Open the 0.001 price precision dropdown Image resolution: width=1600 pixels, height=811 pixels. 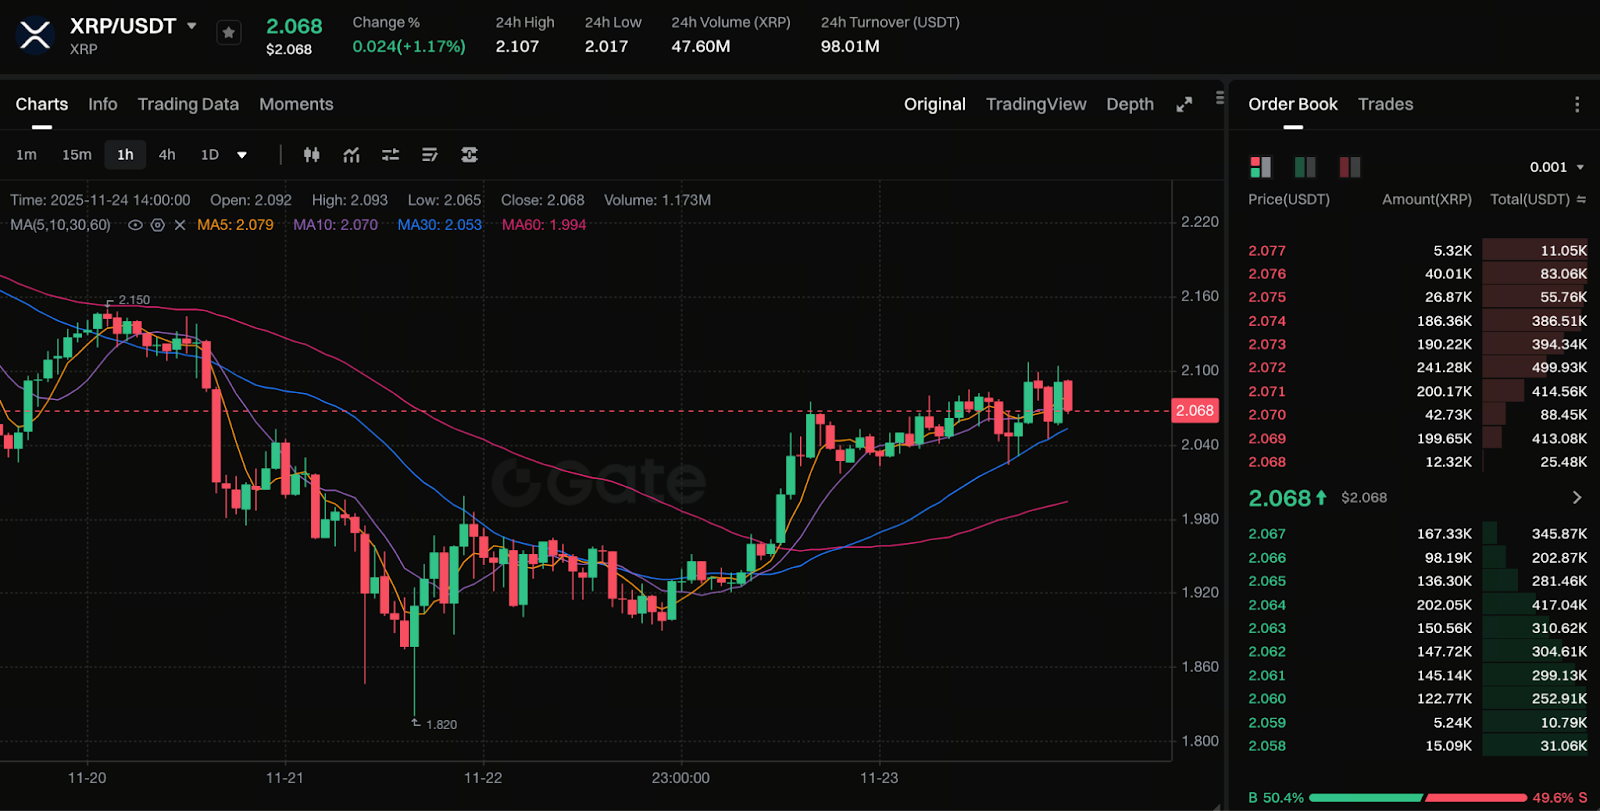click(x=1556, y=167)
